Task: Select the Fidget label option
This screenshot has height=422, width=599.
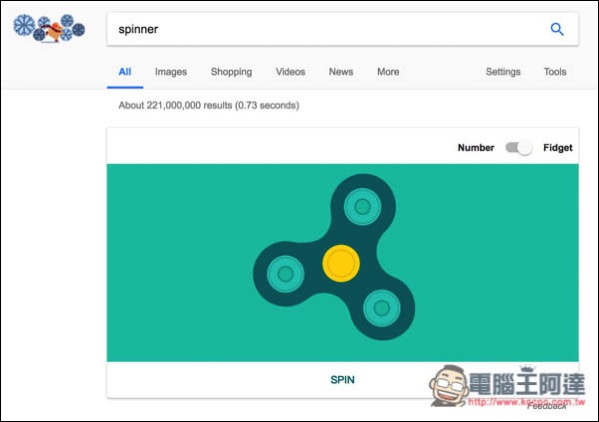Action: pyautogui.click(x=558, y=148)
